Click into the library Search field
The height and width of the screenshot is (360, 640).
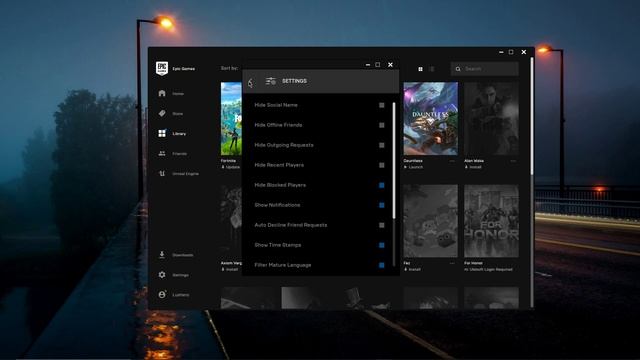coord(484,69)
